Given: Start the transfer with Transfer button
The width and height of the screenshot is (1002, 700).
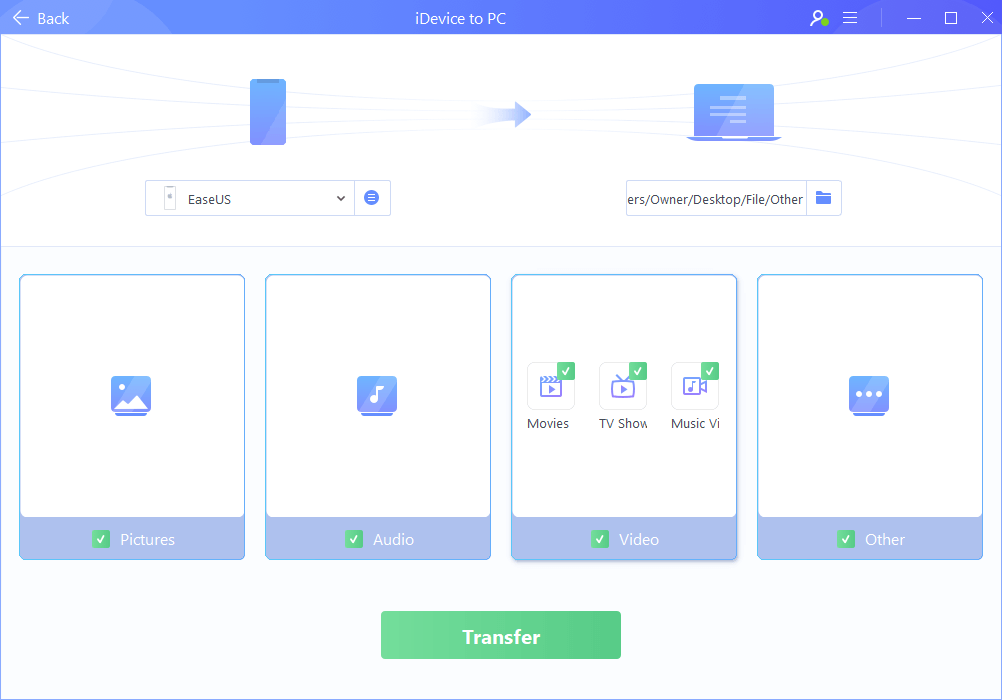Looking at the screenshot, I should [x=501, y=635].
